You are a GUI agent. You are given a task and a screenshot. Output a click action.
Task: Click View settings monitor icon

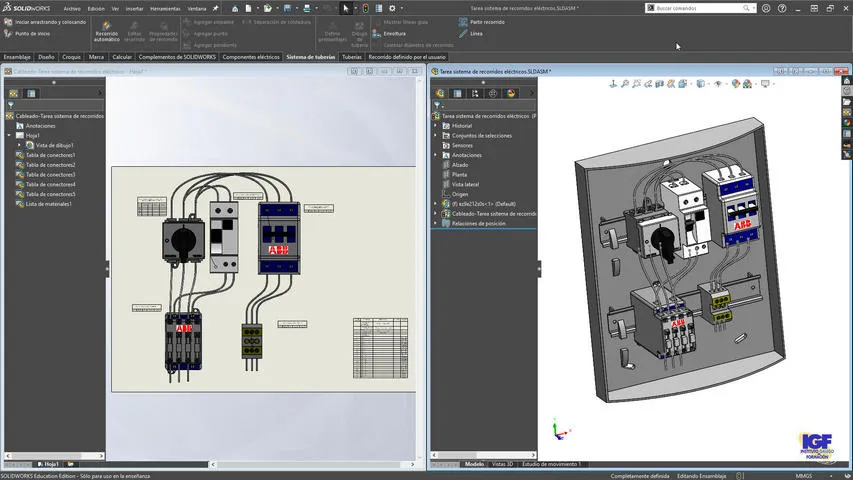pos(765,84)
